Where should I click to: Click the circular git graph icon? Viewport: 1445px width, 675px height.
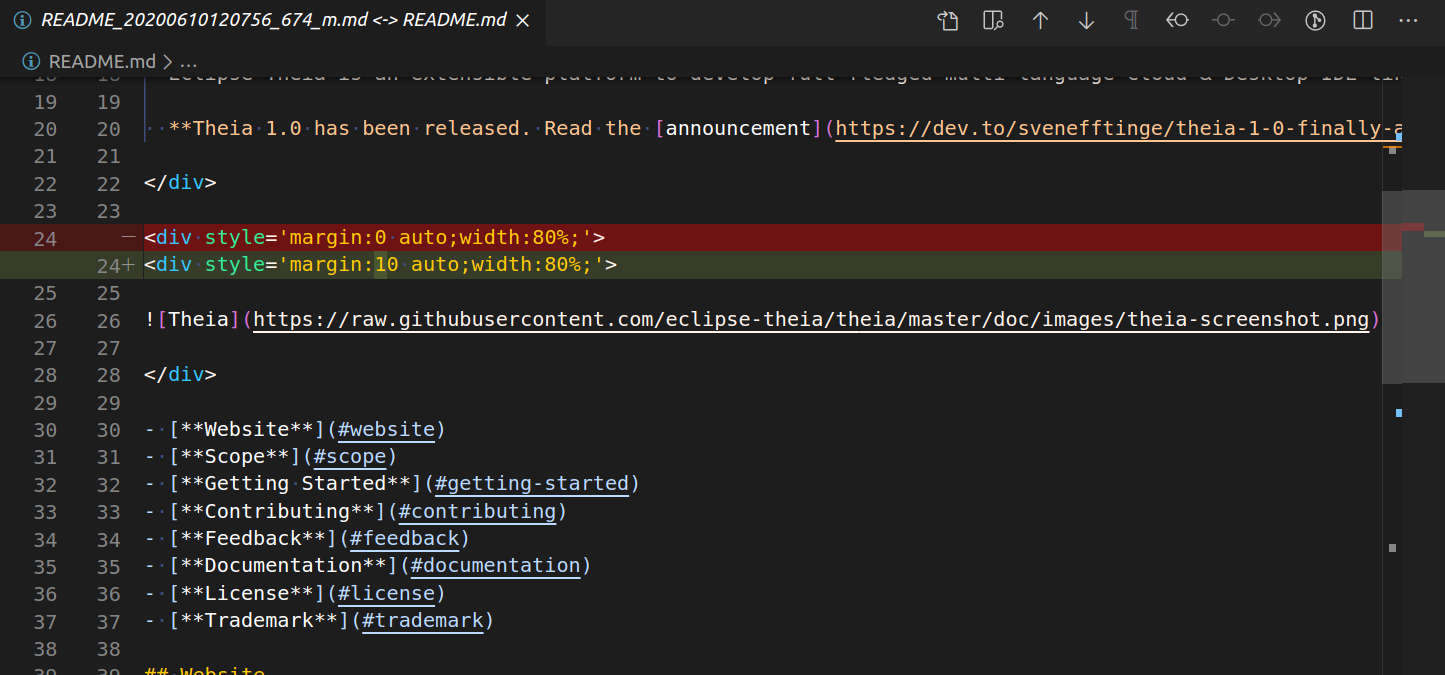point(1316,20)
